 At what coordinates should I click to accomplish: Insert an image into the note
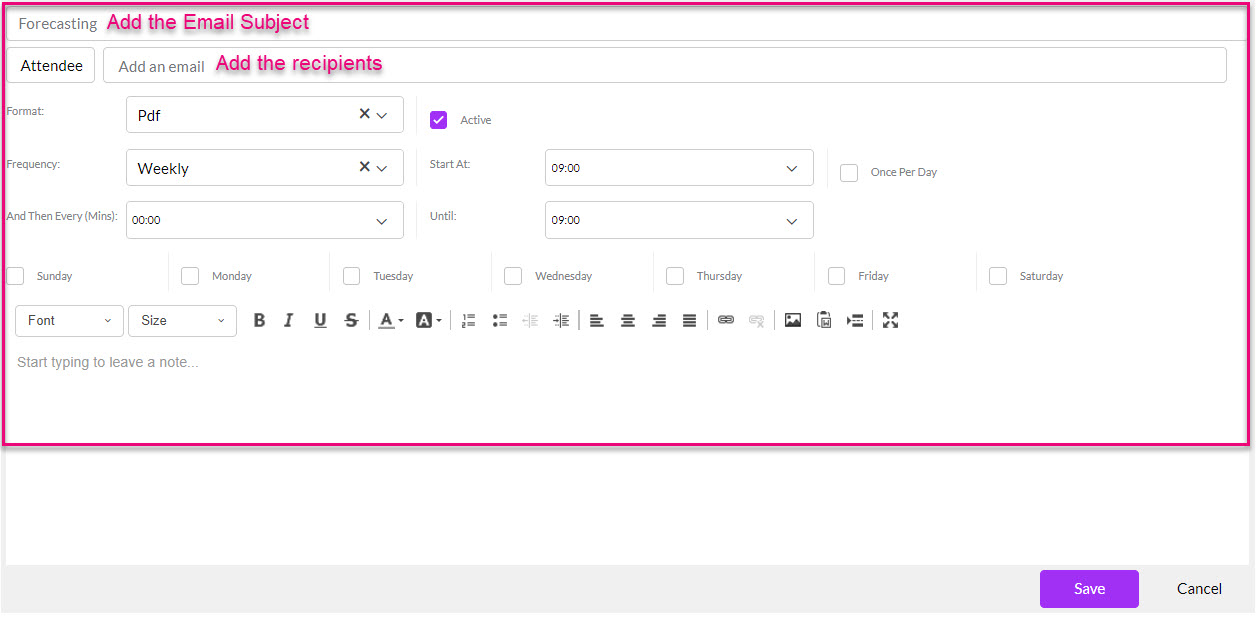(792, 320)
